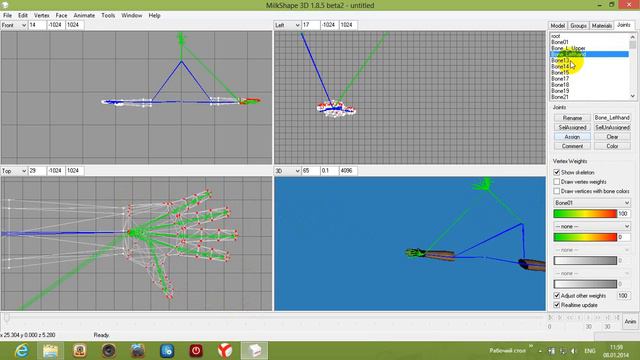Open the Edit menu

pyautogui.click(x=23, y=15)
